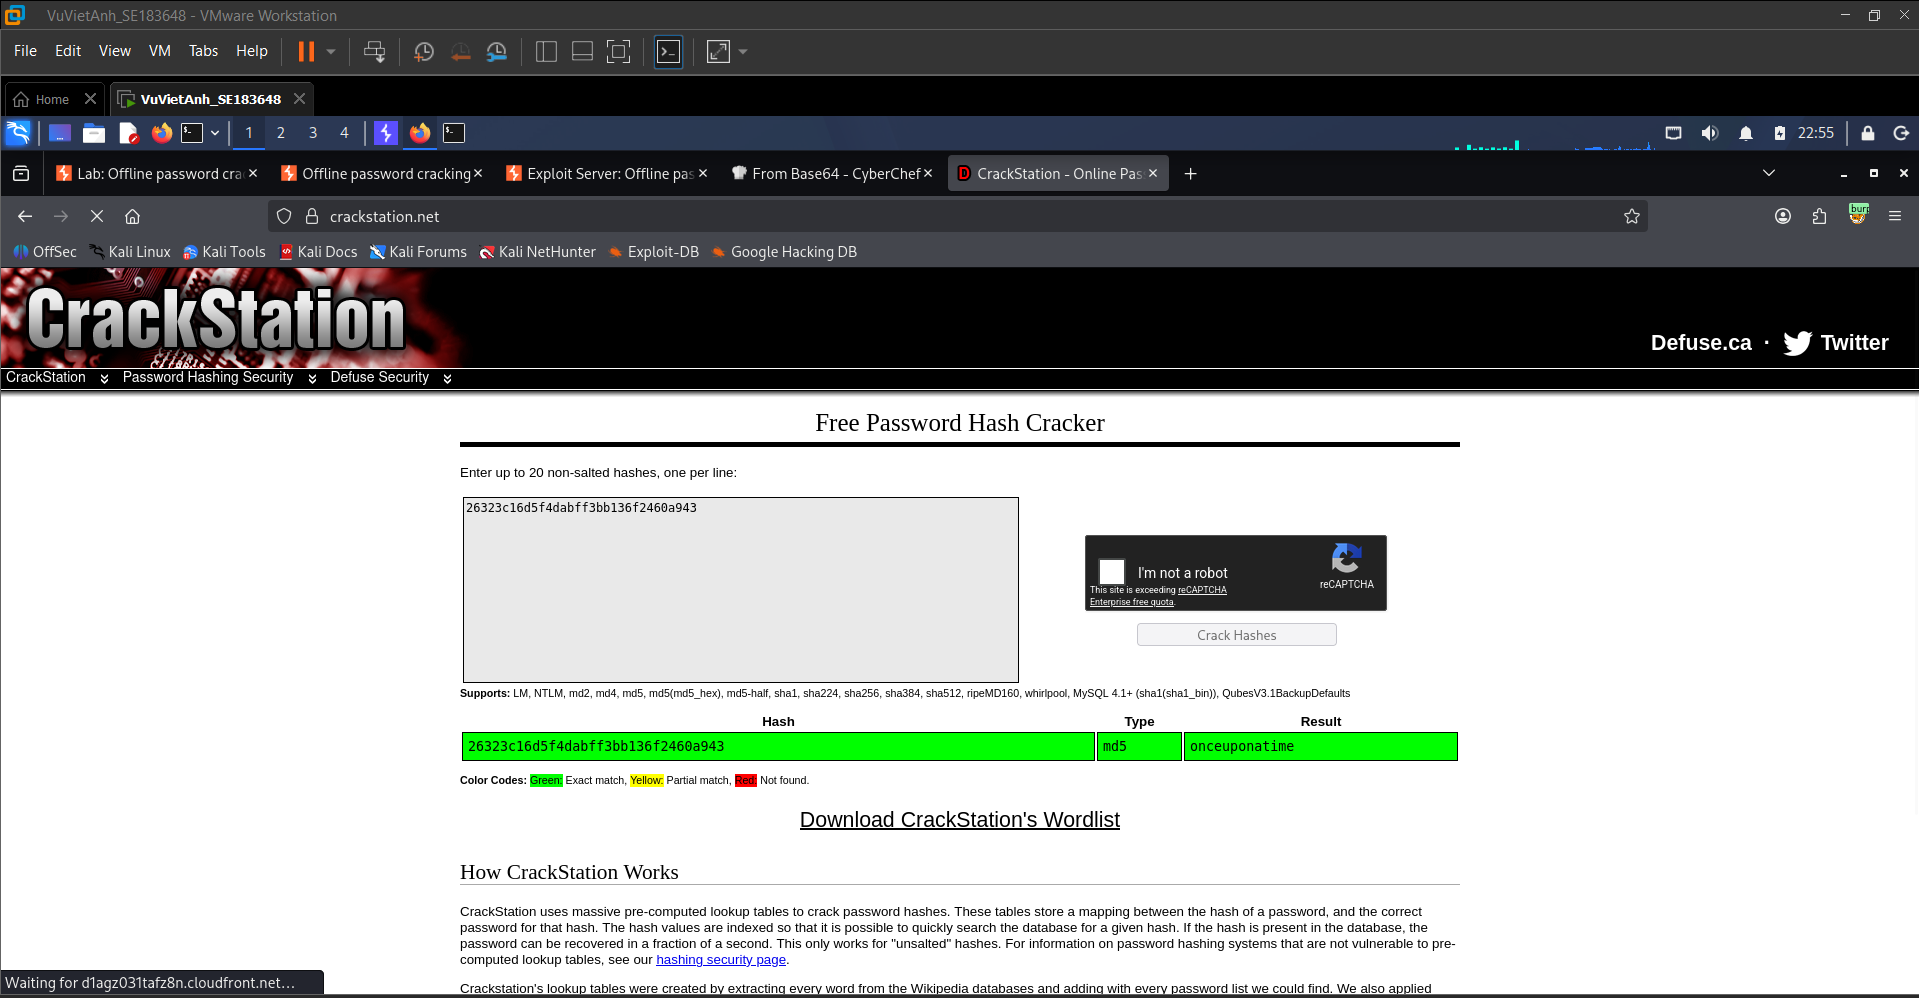Take a VM snapshot icon
The height and width of the screenshot is (998, 1919).
pos(424,51)
